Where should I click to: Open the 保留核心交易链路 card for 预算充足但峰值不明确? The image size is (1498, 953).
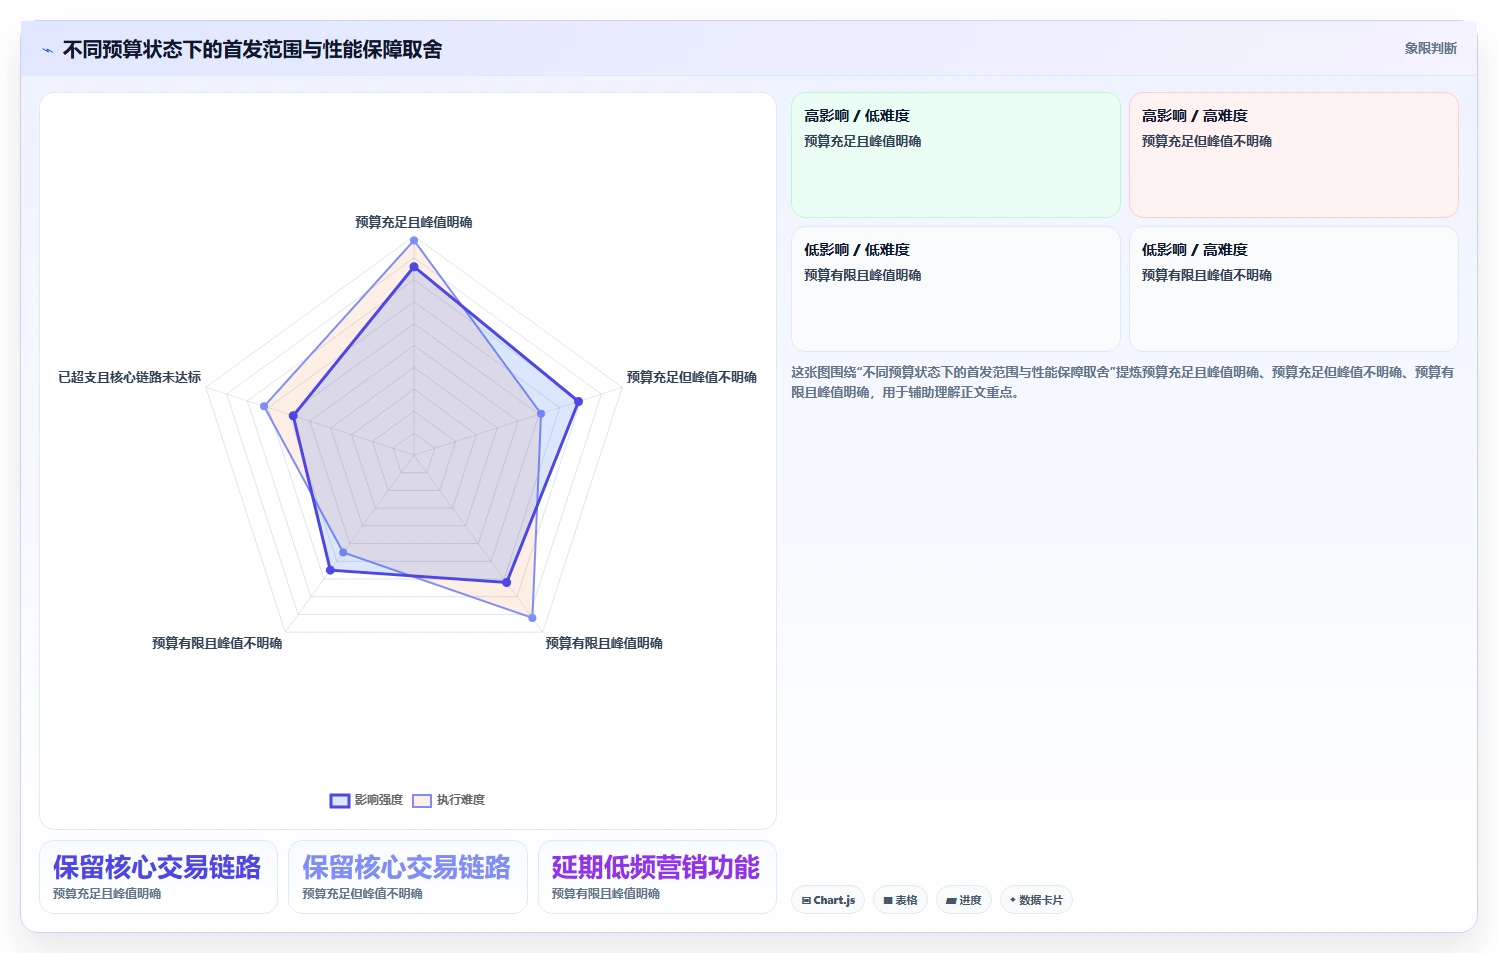tap(408, 877)
